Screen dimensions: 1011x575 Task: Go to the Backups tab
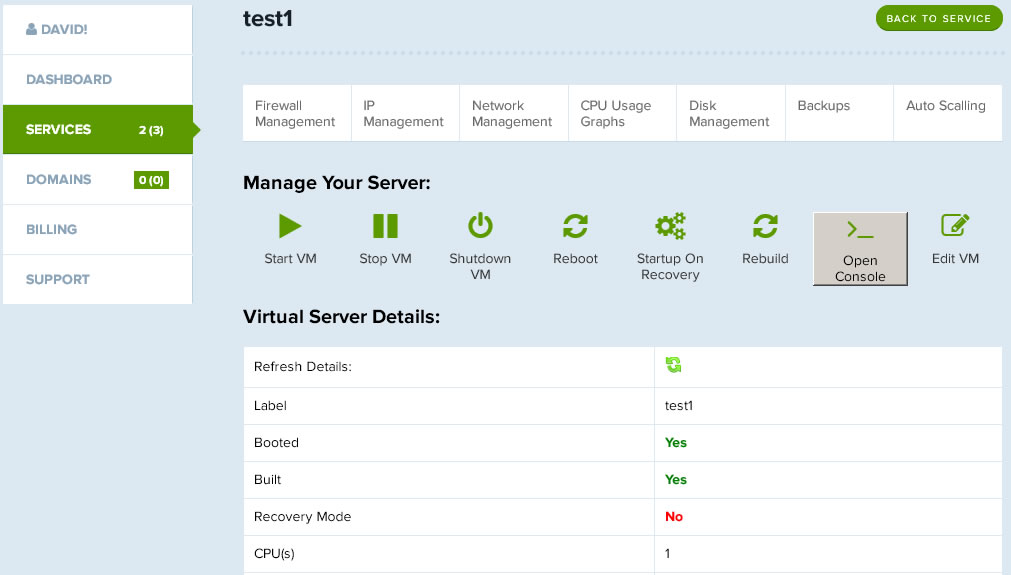pyautogui.click(x=839, y=113)
